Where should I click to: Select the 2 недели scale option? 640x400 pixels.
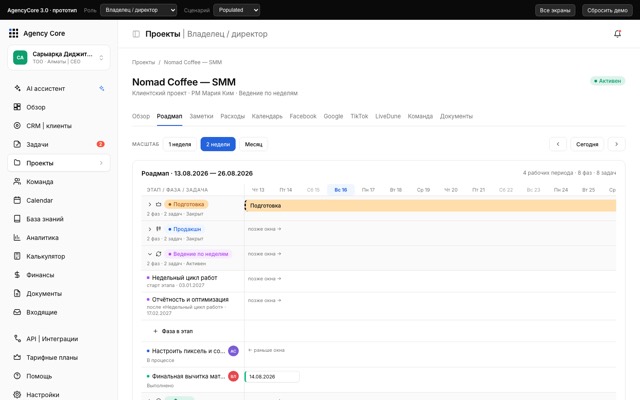(218, 144)
